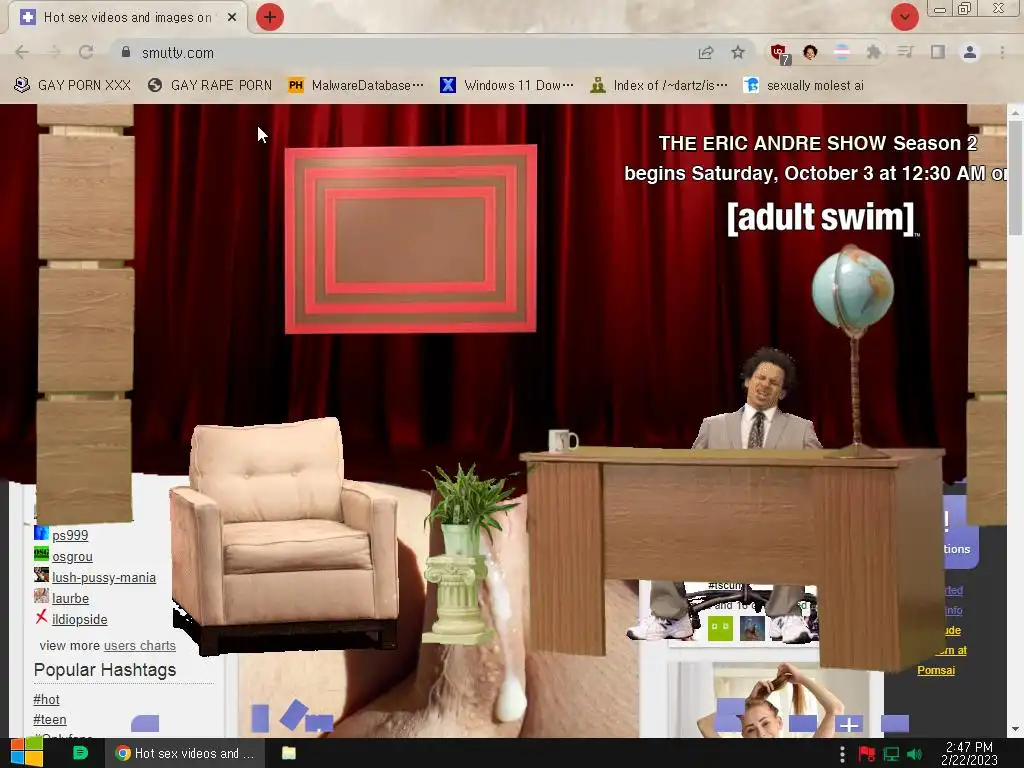This screenshot has height=768, width=1024.
Task: Toggle the browser side panel
Action: tap(938, 52)
